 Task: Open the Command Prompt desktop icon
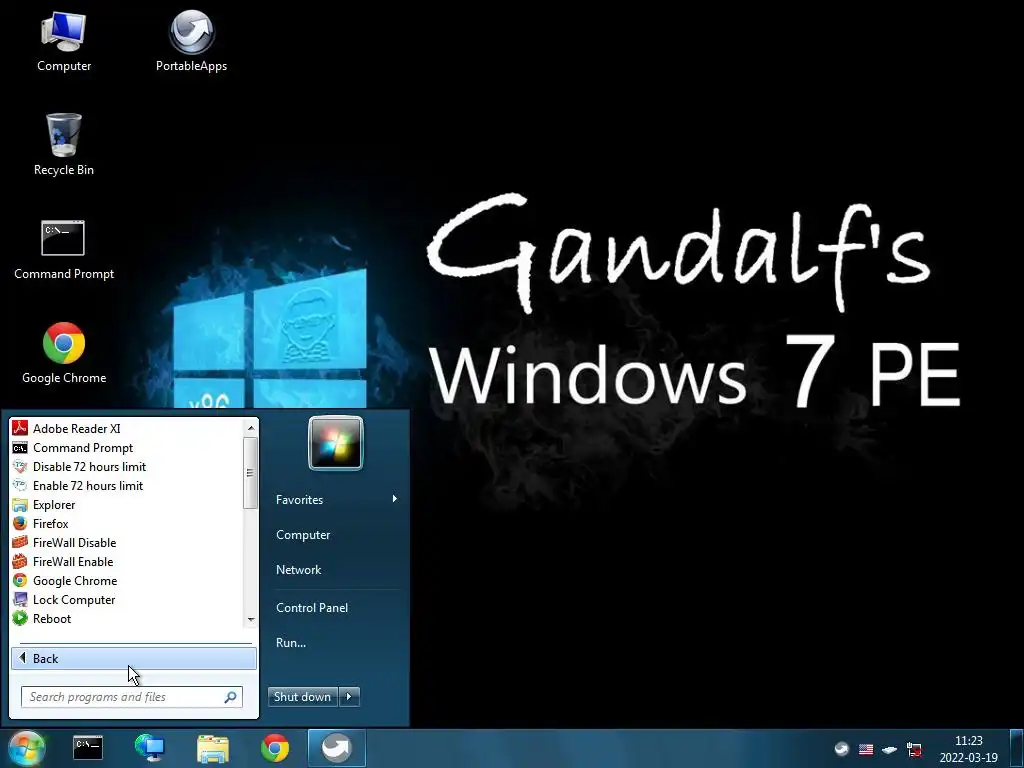pyautogui.click(x=63, y=250)
